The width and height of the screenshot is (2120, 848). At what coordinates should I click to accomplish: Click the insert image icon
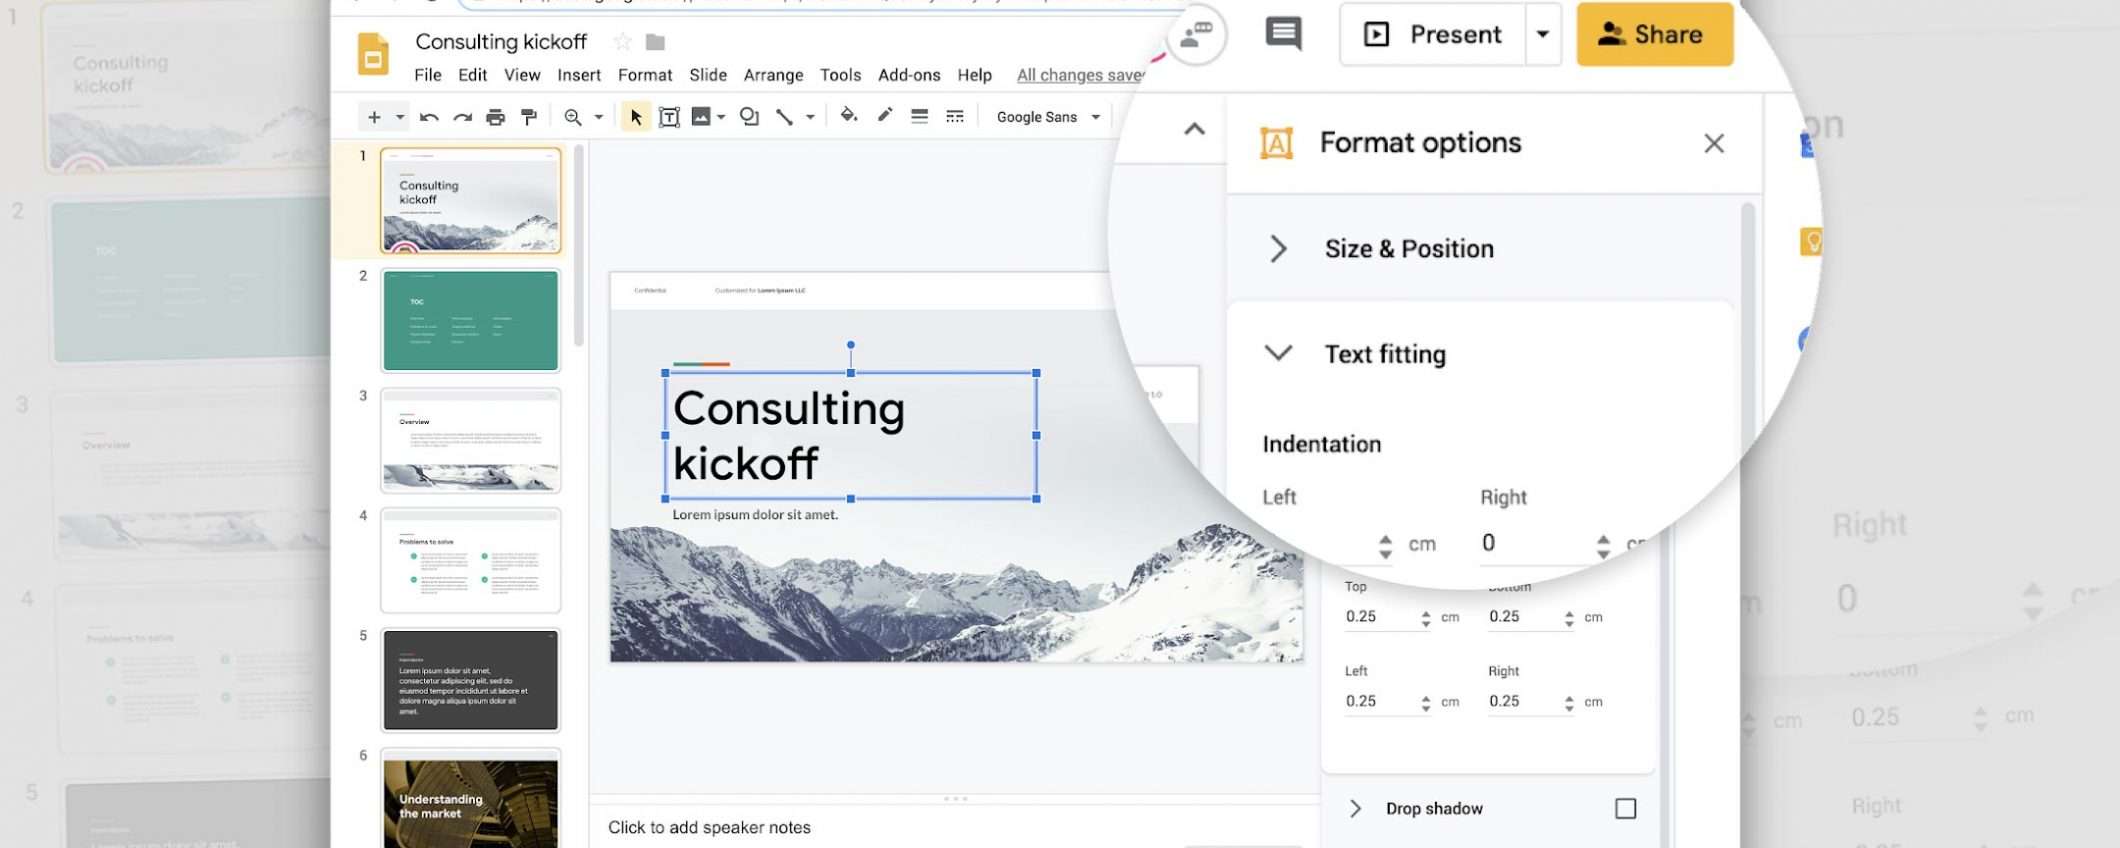coord(701,117)
